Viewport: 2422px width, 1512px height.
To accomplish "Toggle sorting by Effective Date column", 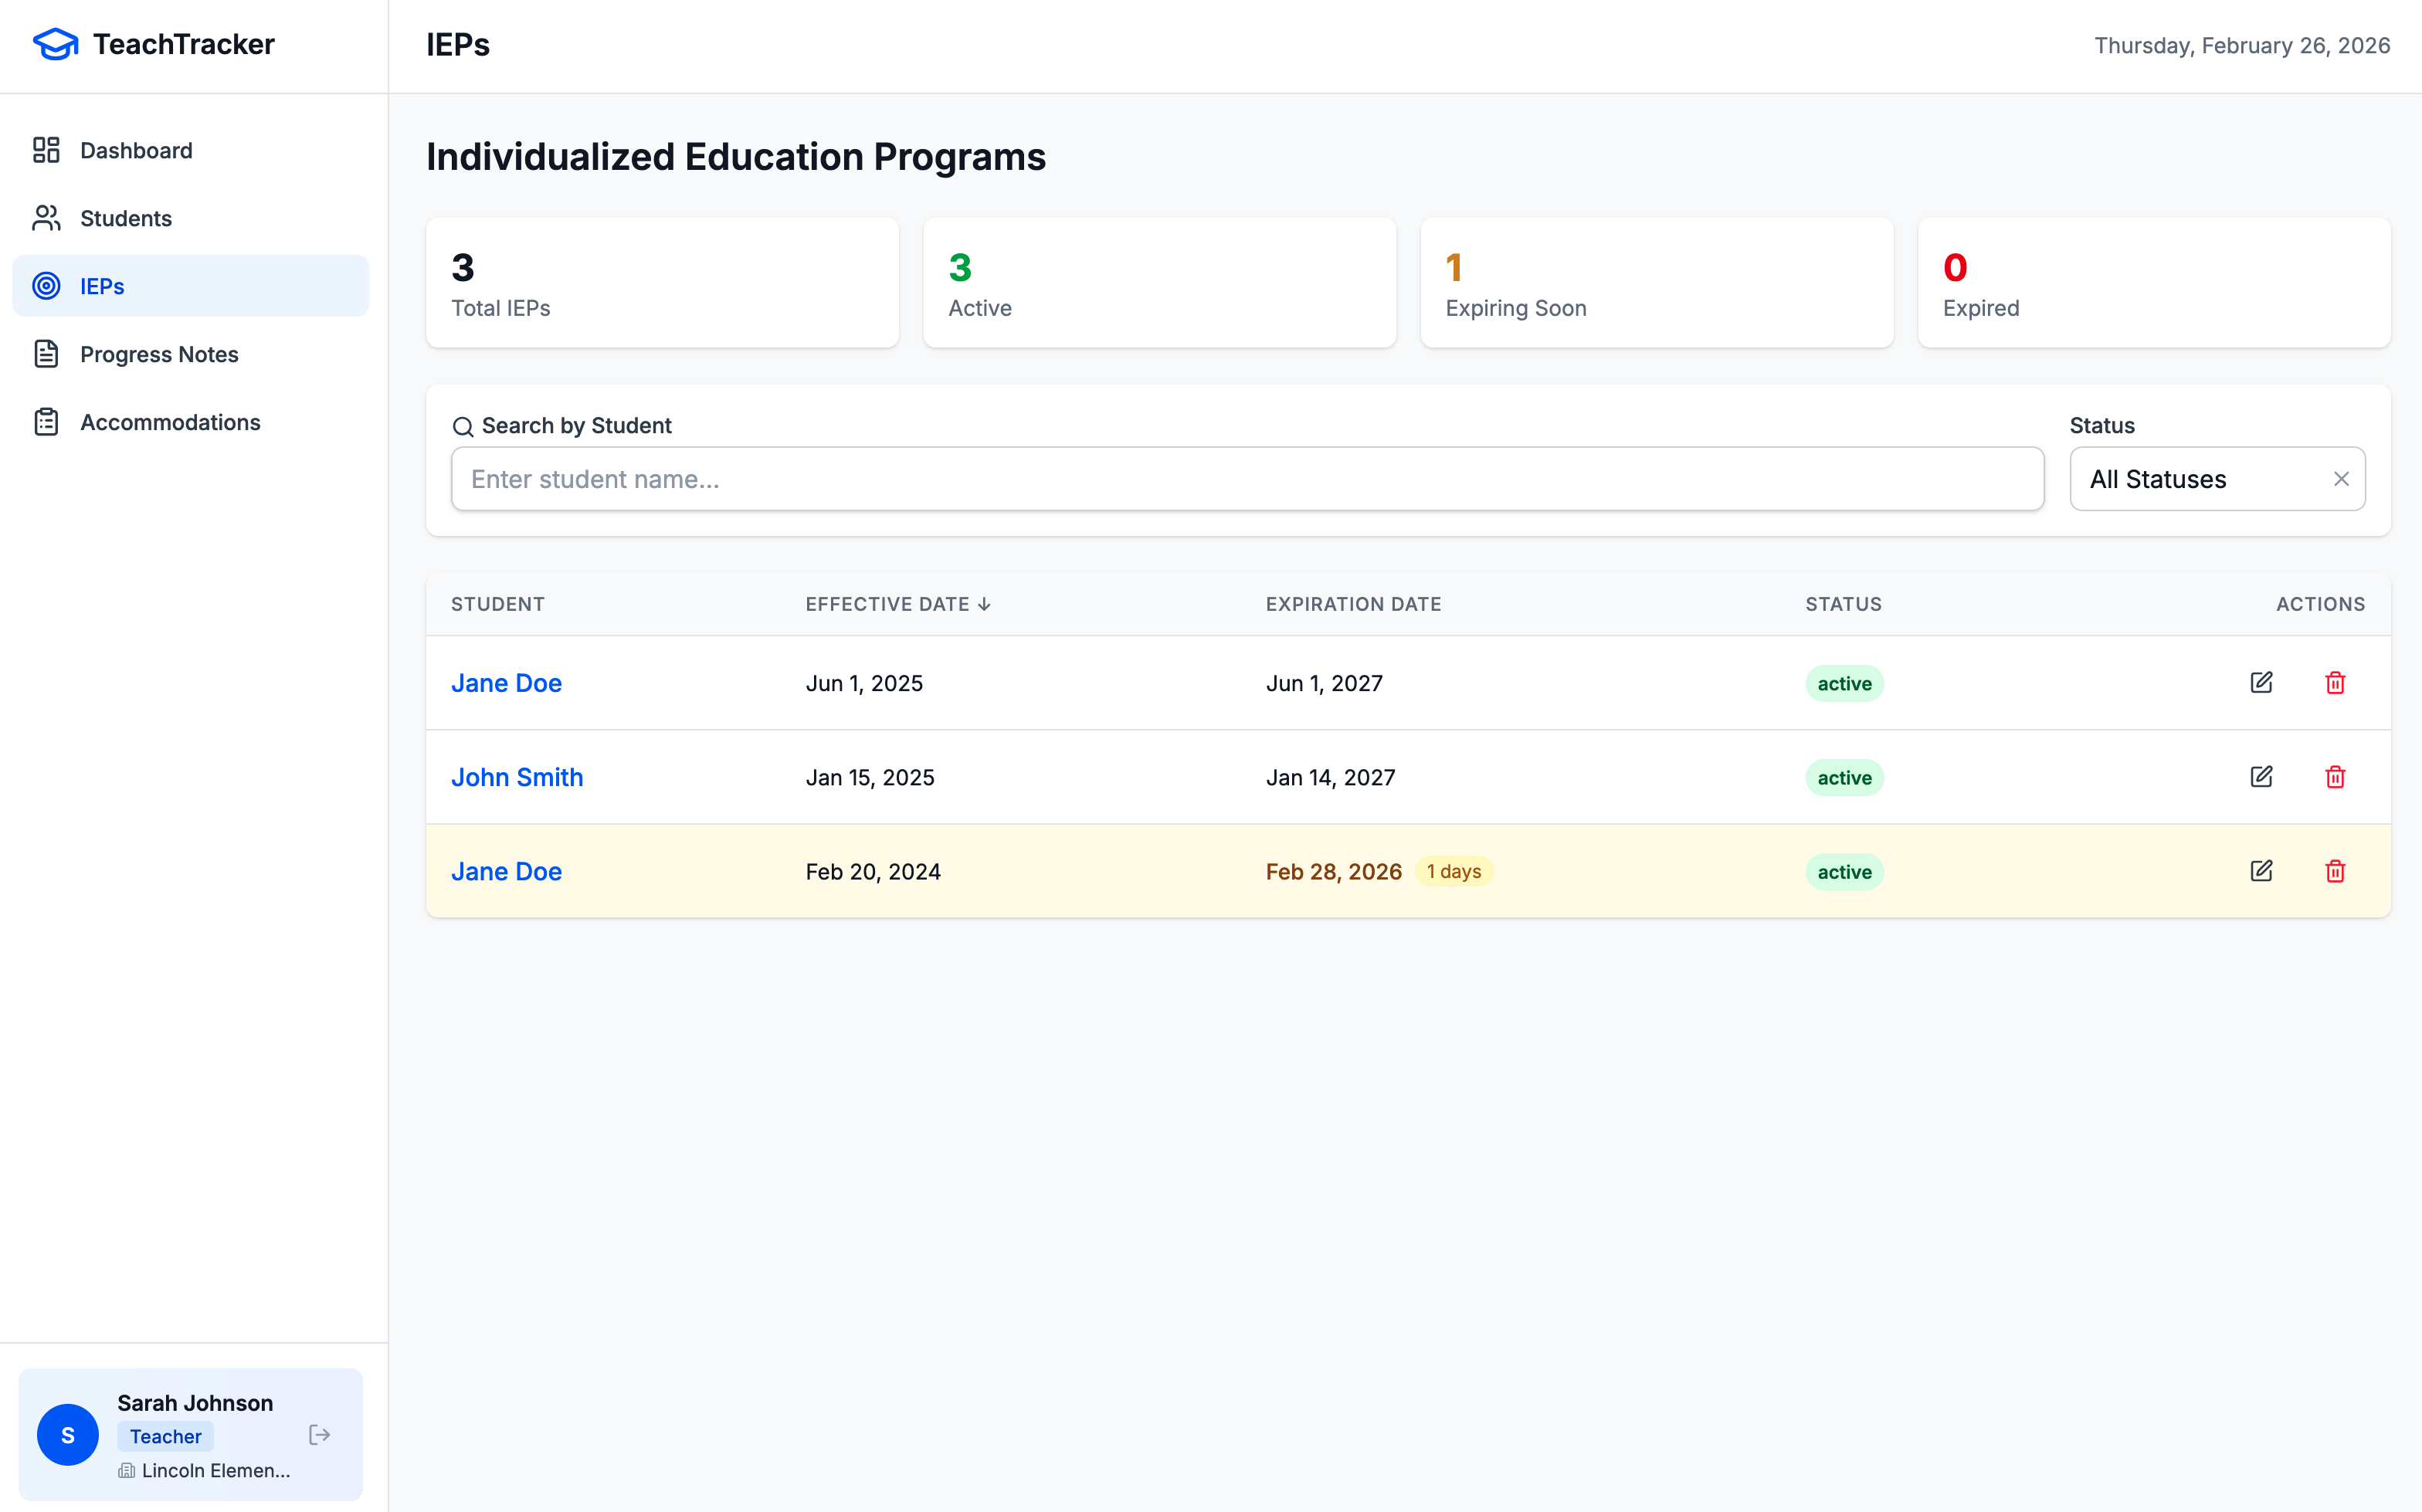I will click(896, 604).
